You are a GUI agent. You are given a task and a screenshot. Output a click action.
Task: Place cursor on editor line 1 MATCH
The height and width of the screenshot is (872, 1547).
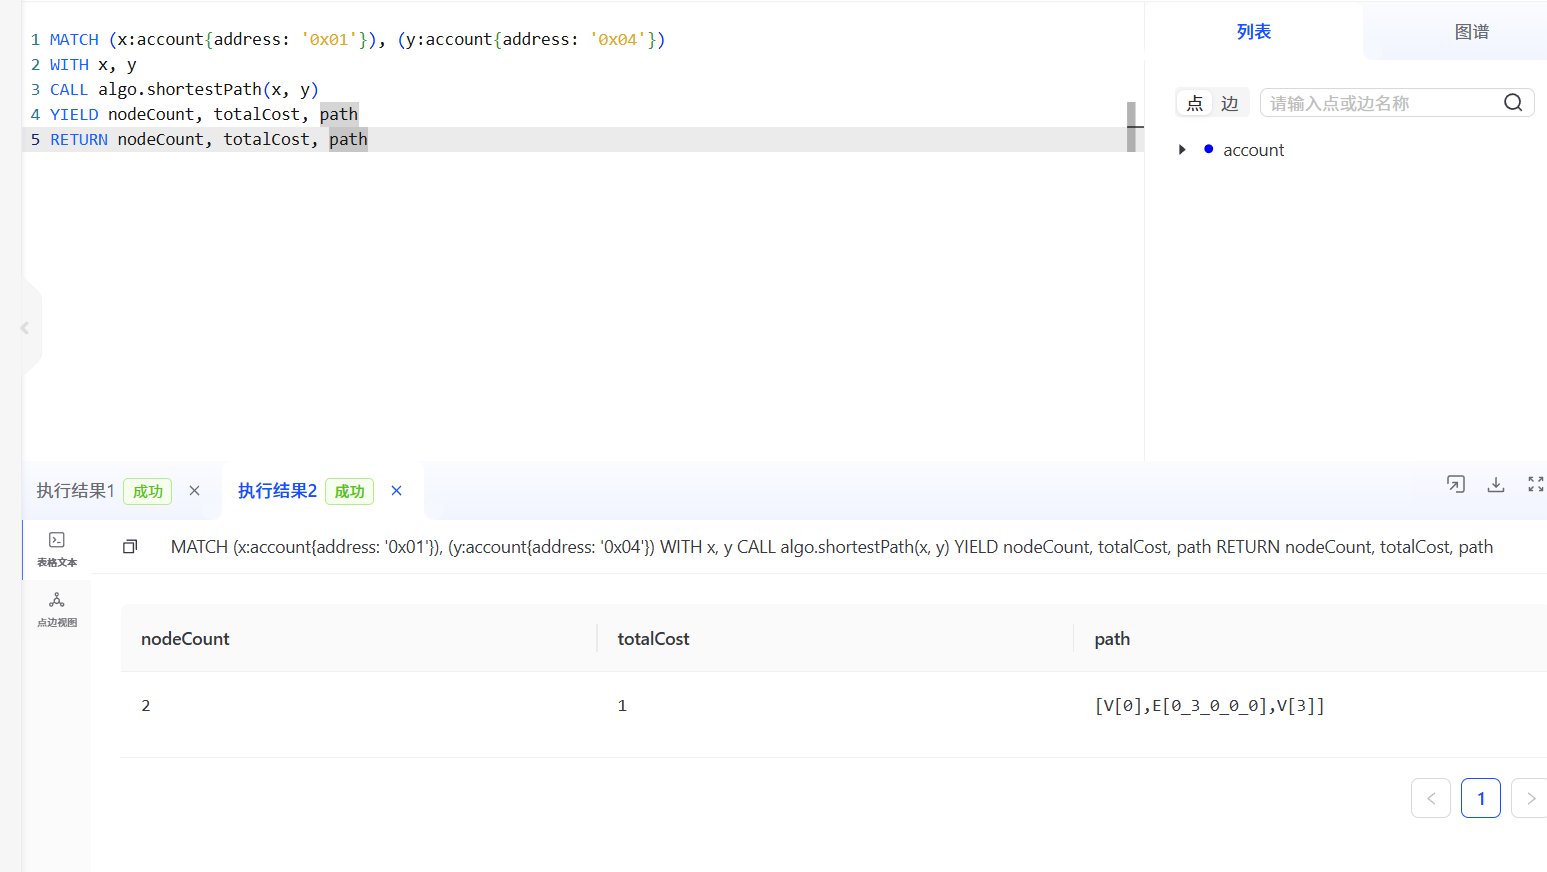pyautogui.click(x=74, y=40)
